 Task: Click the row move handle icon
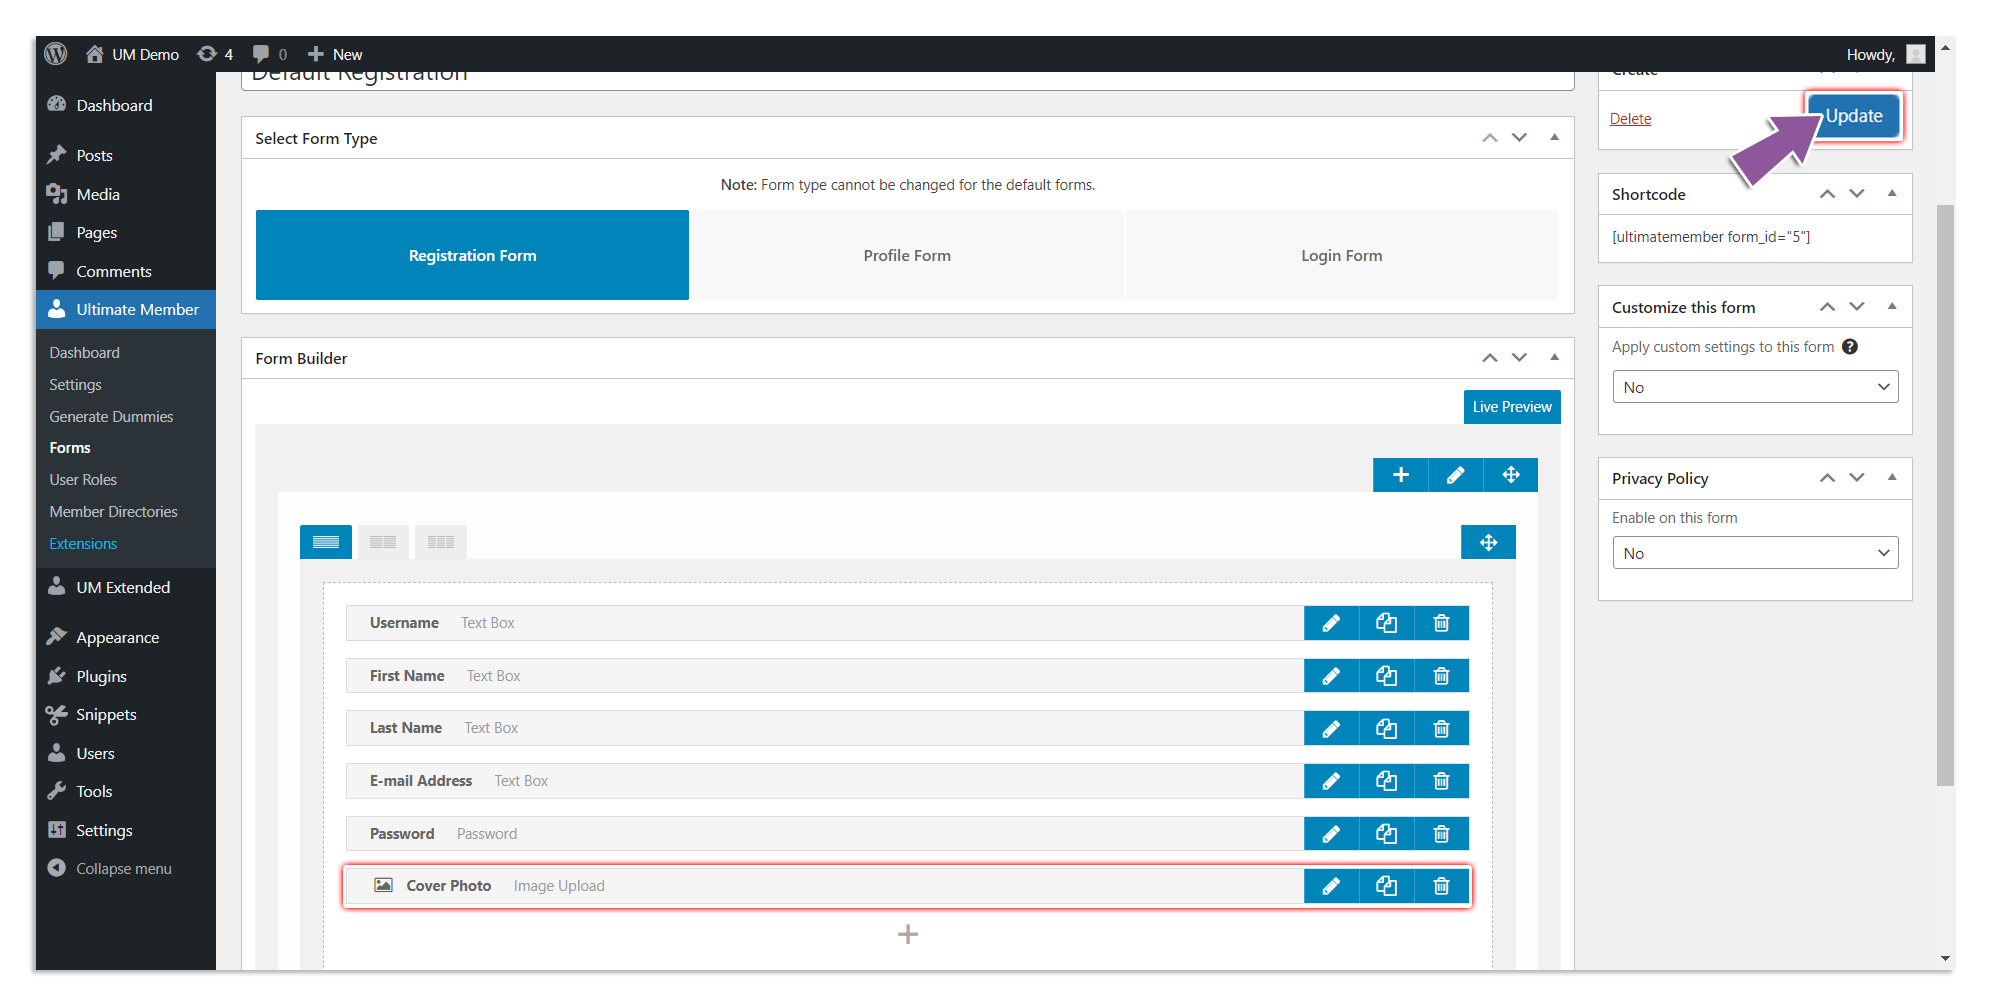pos(1511,475)
